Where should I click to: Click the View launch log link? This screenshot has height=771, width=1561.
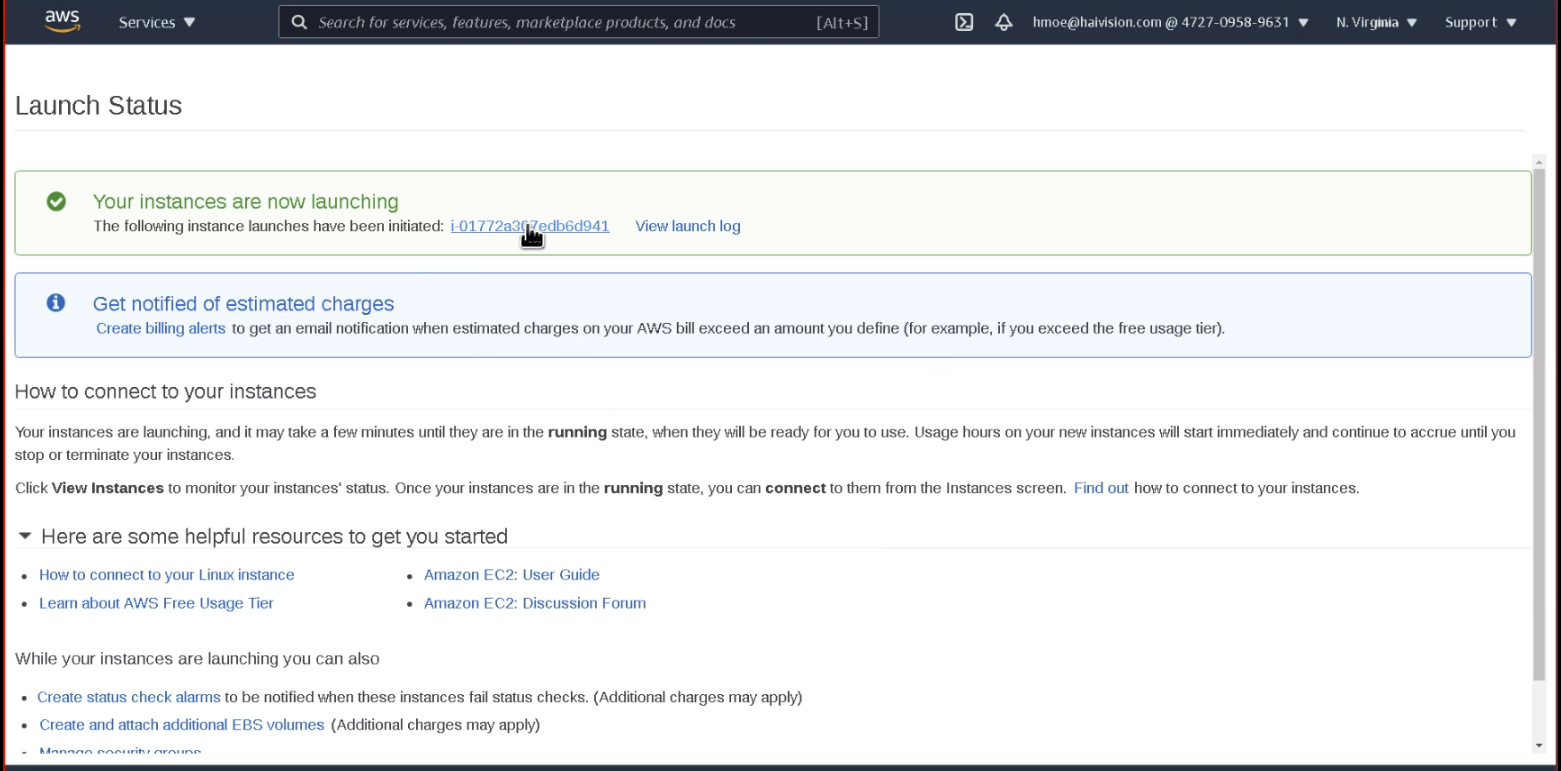pyautogui.click(x=688, y=226)
